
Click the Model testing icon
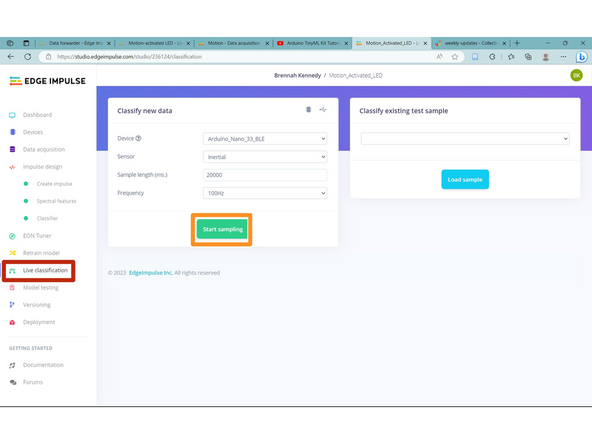12,288
